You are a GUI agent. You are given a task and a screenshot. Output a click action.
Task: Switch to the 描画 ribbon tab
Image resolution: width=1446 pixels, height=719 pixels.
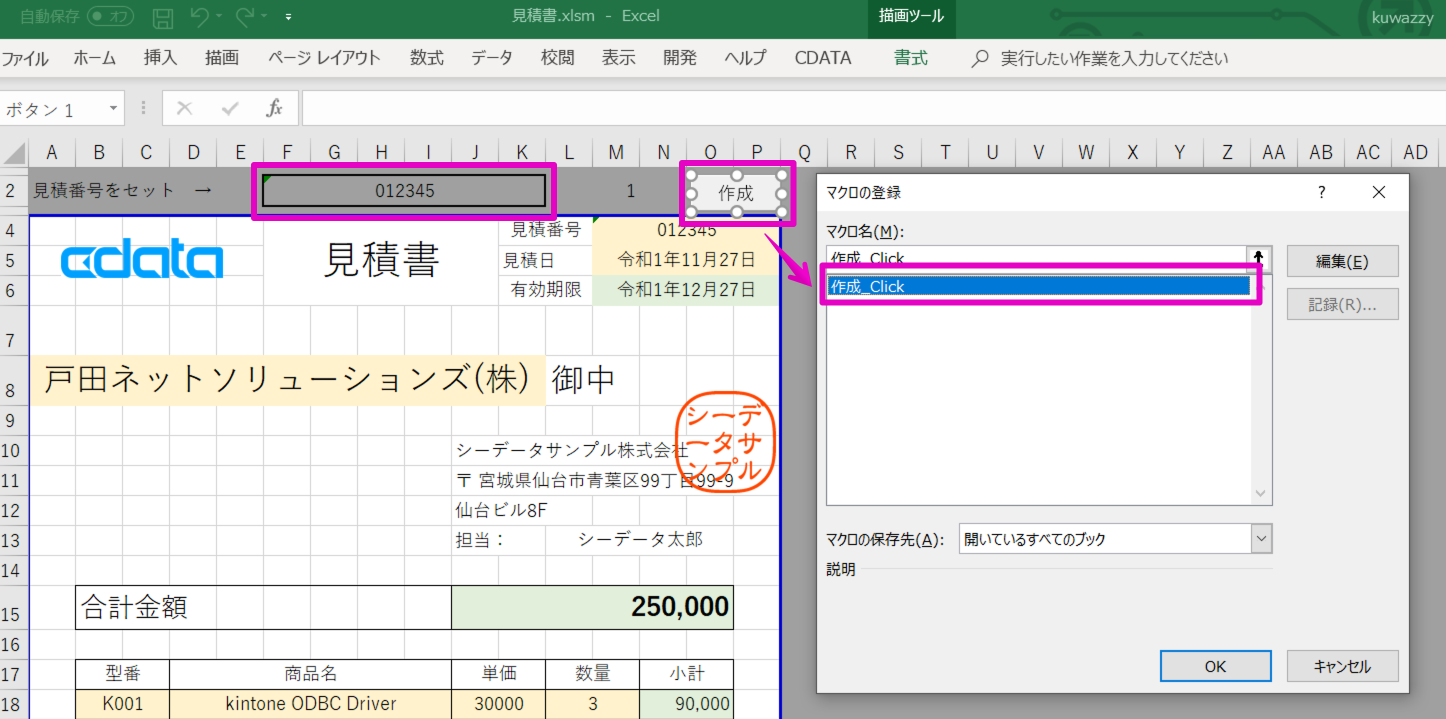tap(222, 58)
